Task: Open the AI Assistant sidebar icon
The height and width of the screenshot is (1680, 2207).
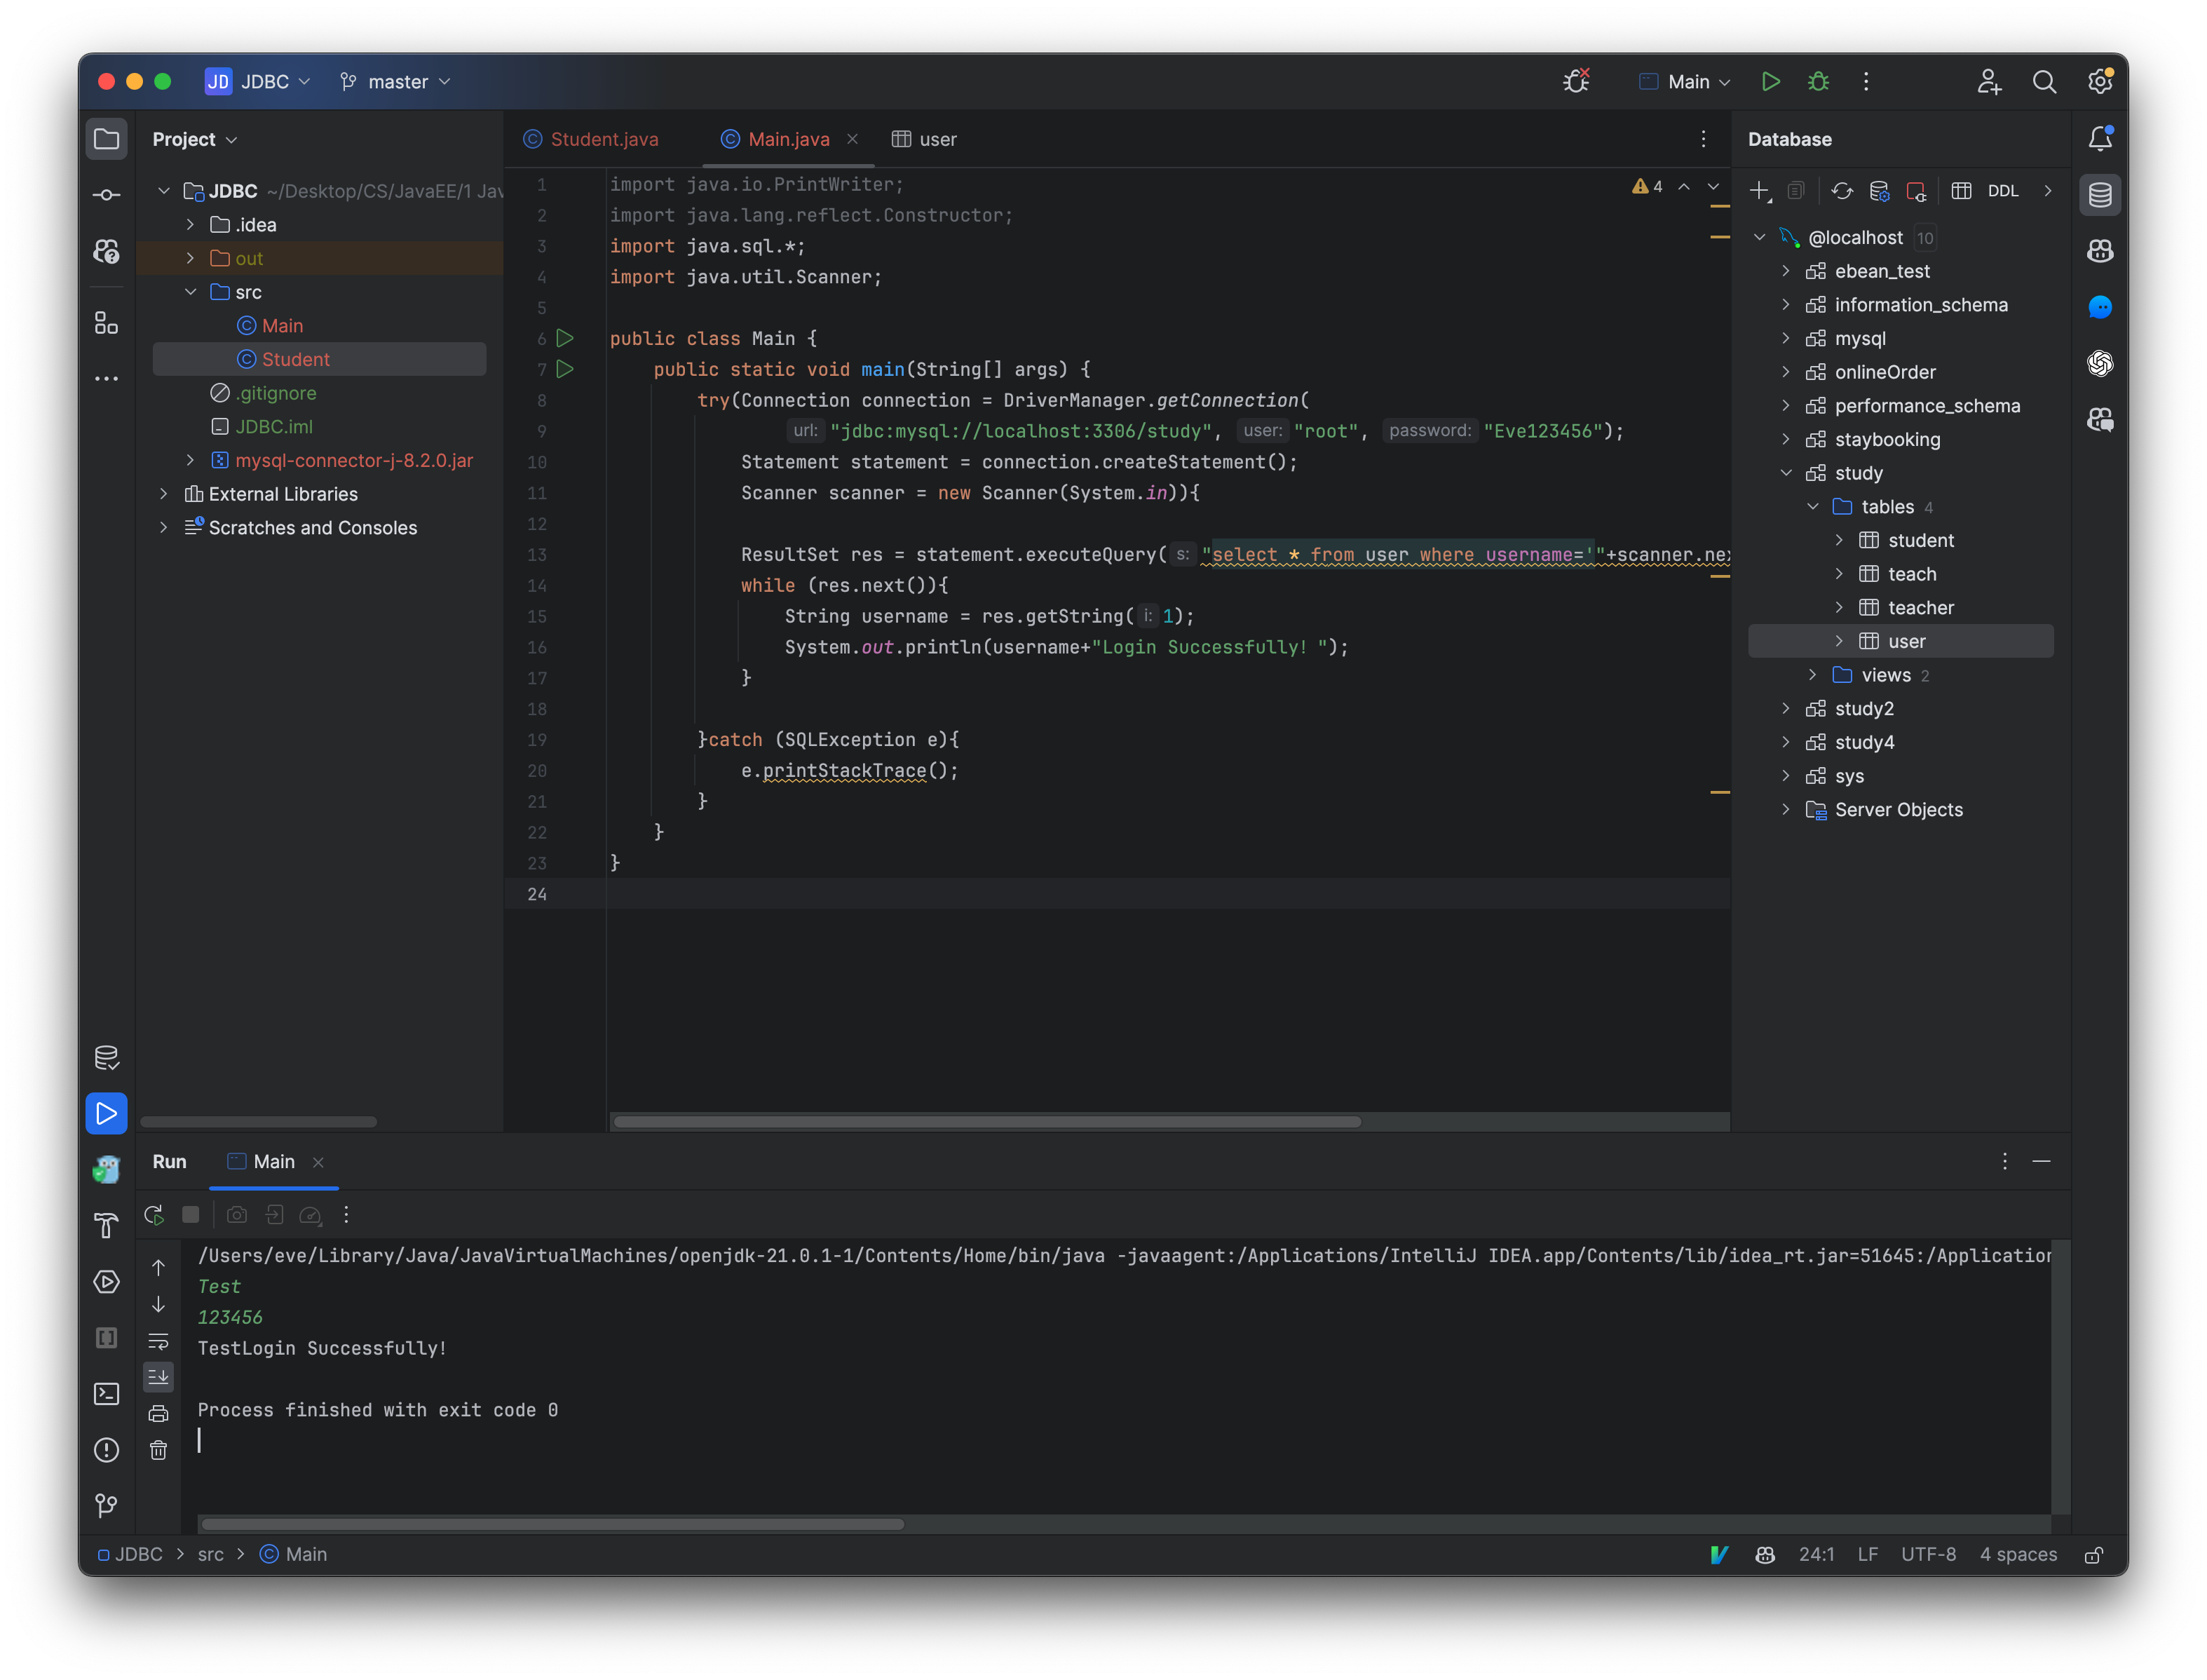Action: tap(2100, 420)
